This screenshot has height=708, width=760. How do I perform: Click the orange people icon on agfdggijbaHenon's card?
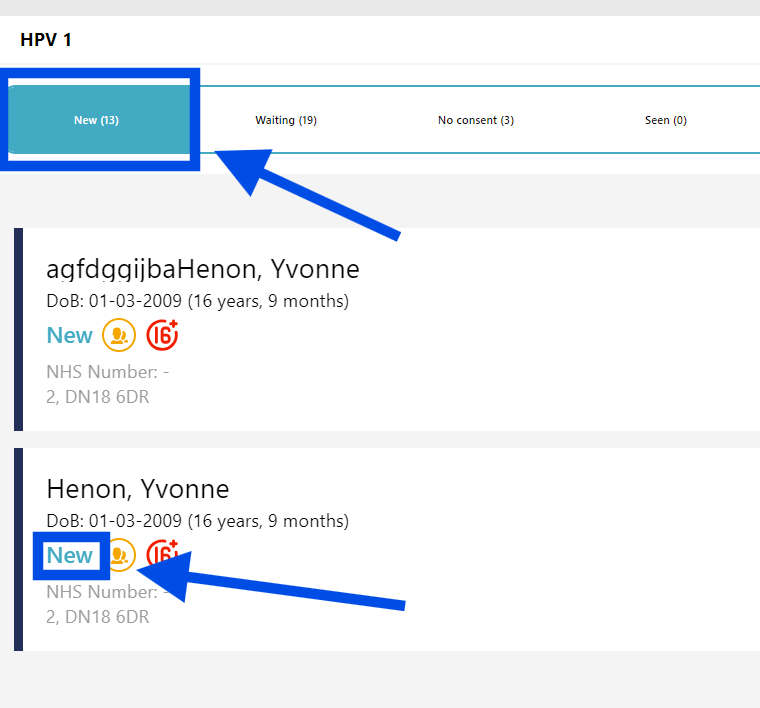(x=119, y=336)
